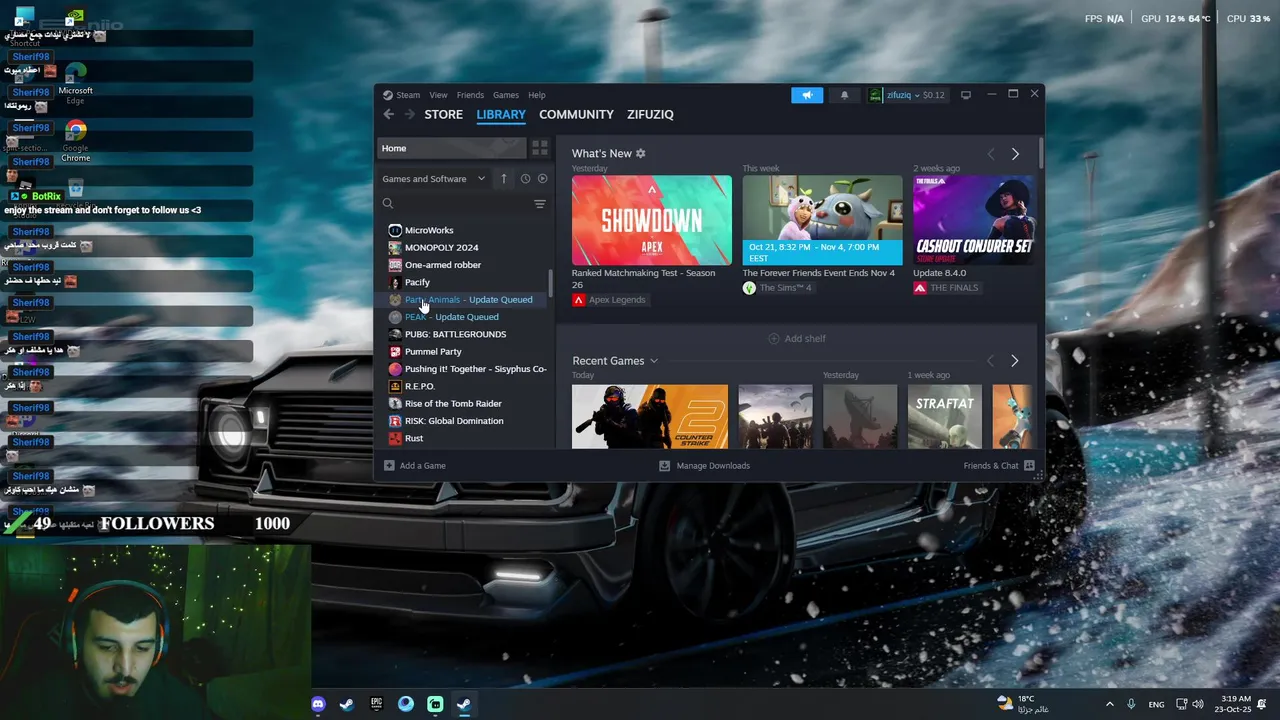Screen dimensions: 1280x720
Task: Show next What's New items
Action: pyautogui.click(x=1015, y=154)
